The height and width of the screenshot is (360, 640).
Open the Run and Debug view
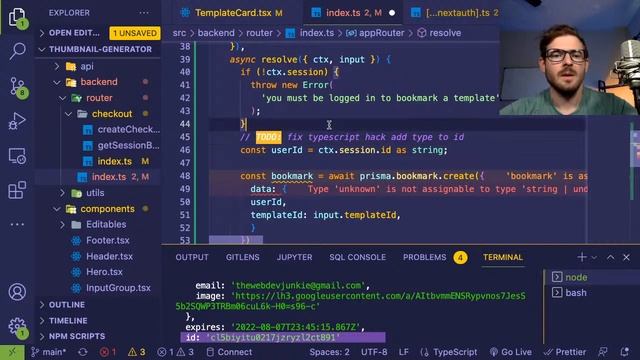click(17, 121)
